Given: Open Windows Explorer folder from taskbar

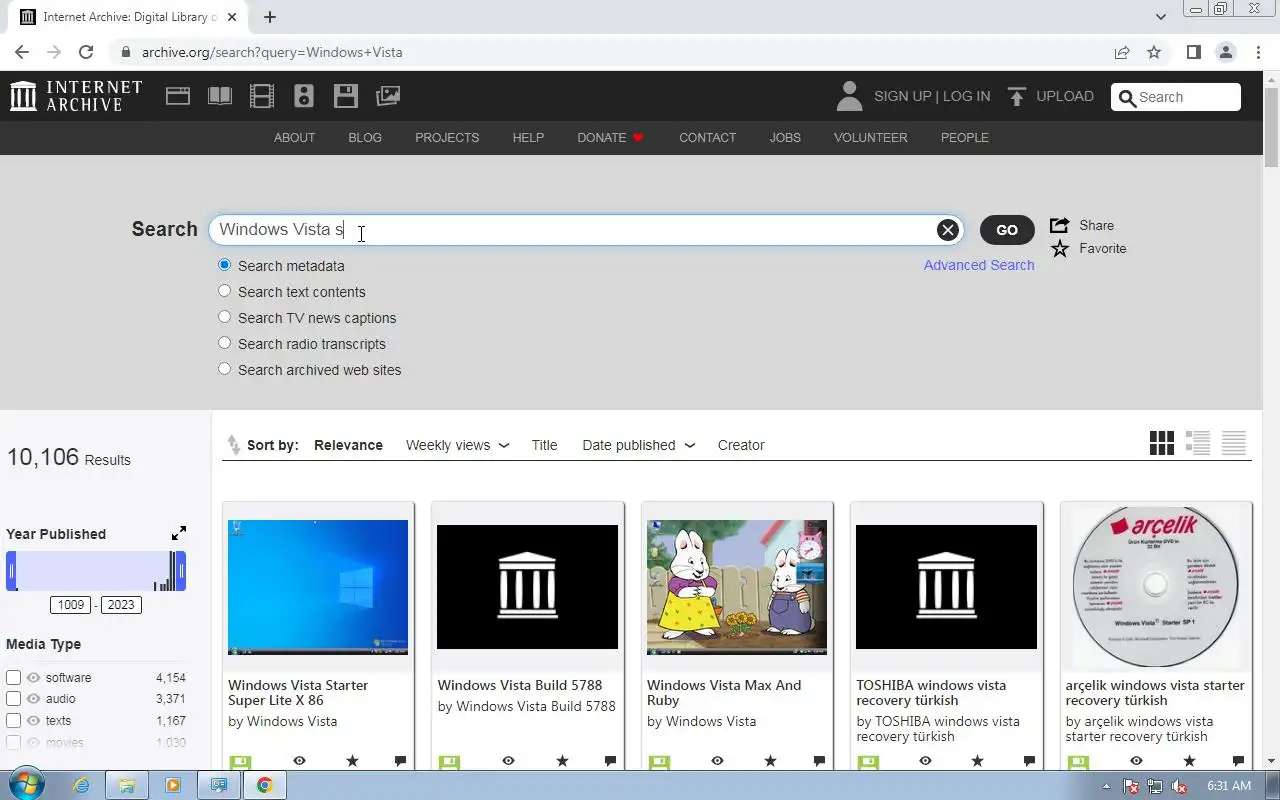Looking at the screenshot, I should click(126, 785).
